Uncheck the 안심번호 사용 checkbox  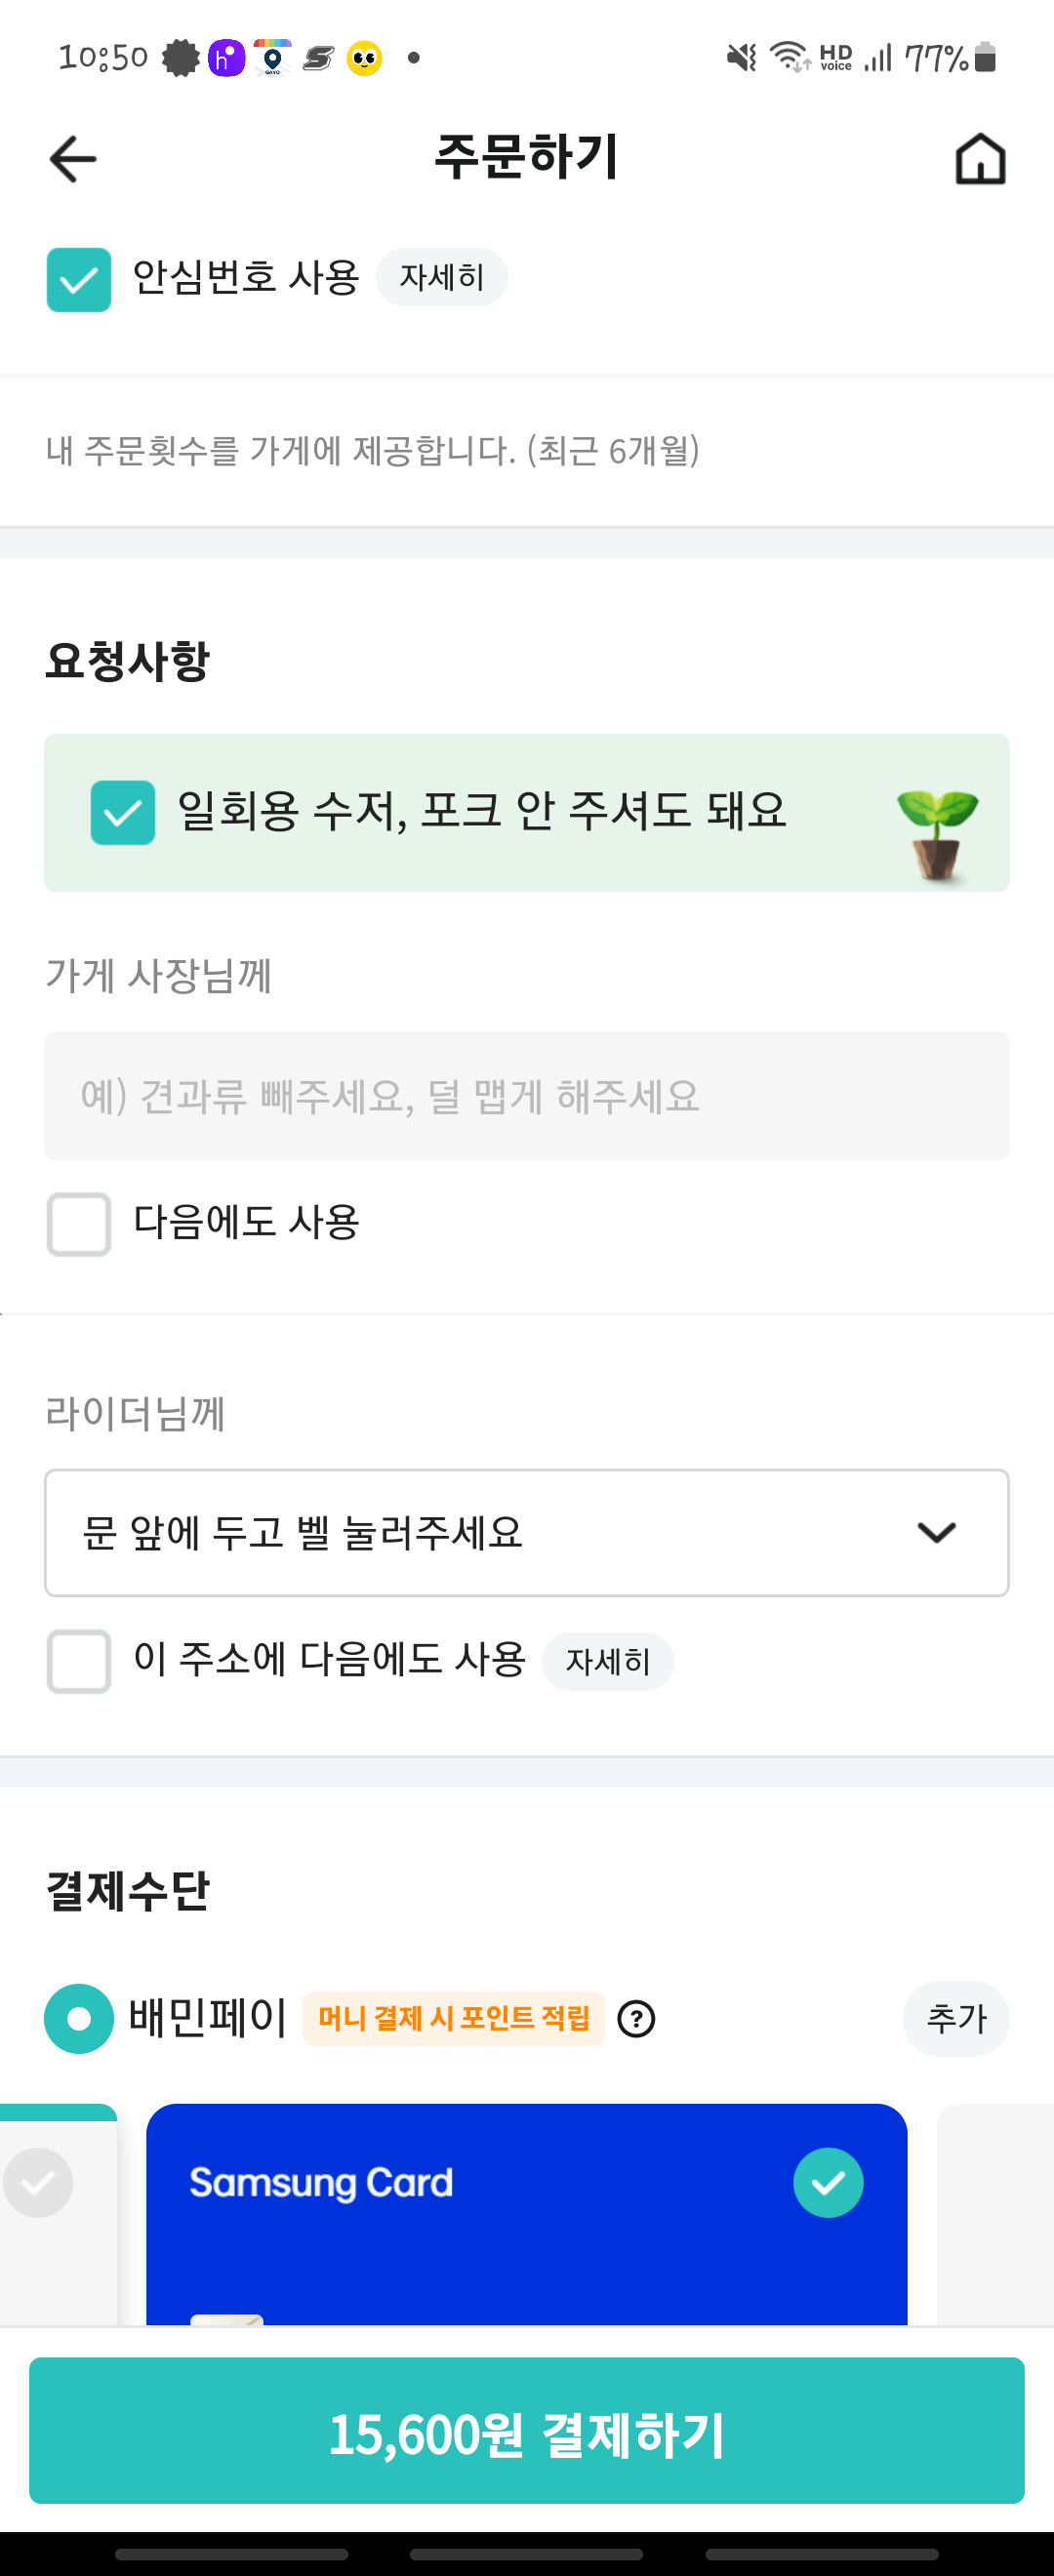(79, 280)
